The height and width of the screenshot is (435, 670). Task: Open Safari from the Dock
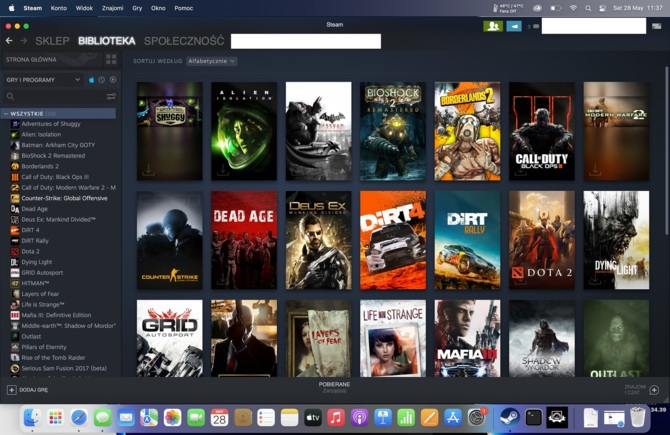tap(79, 417)
